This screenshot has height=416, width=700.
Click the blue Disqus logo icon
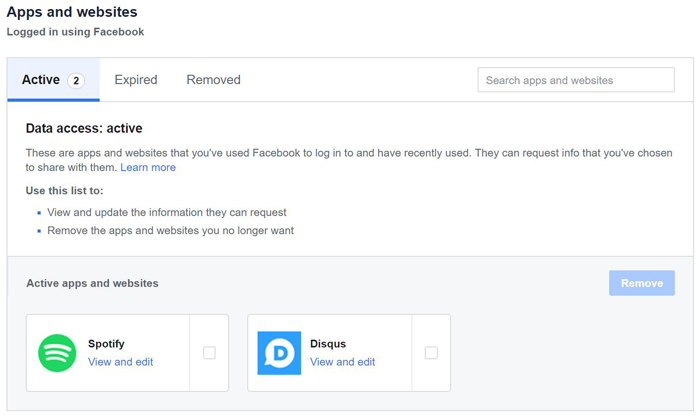[x=279, y=353]
